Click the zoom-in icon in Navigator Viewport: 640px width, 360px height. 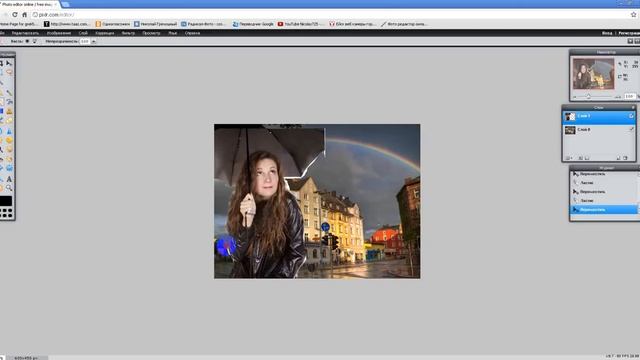point(618,97)
